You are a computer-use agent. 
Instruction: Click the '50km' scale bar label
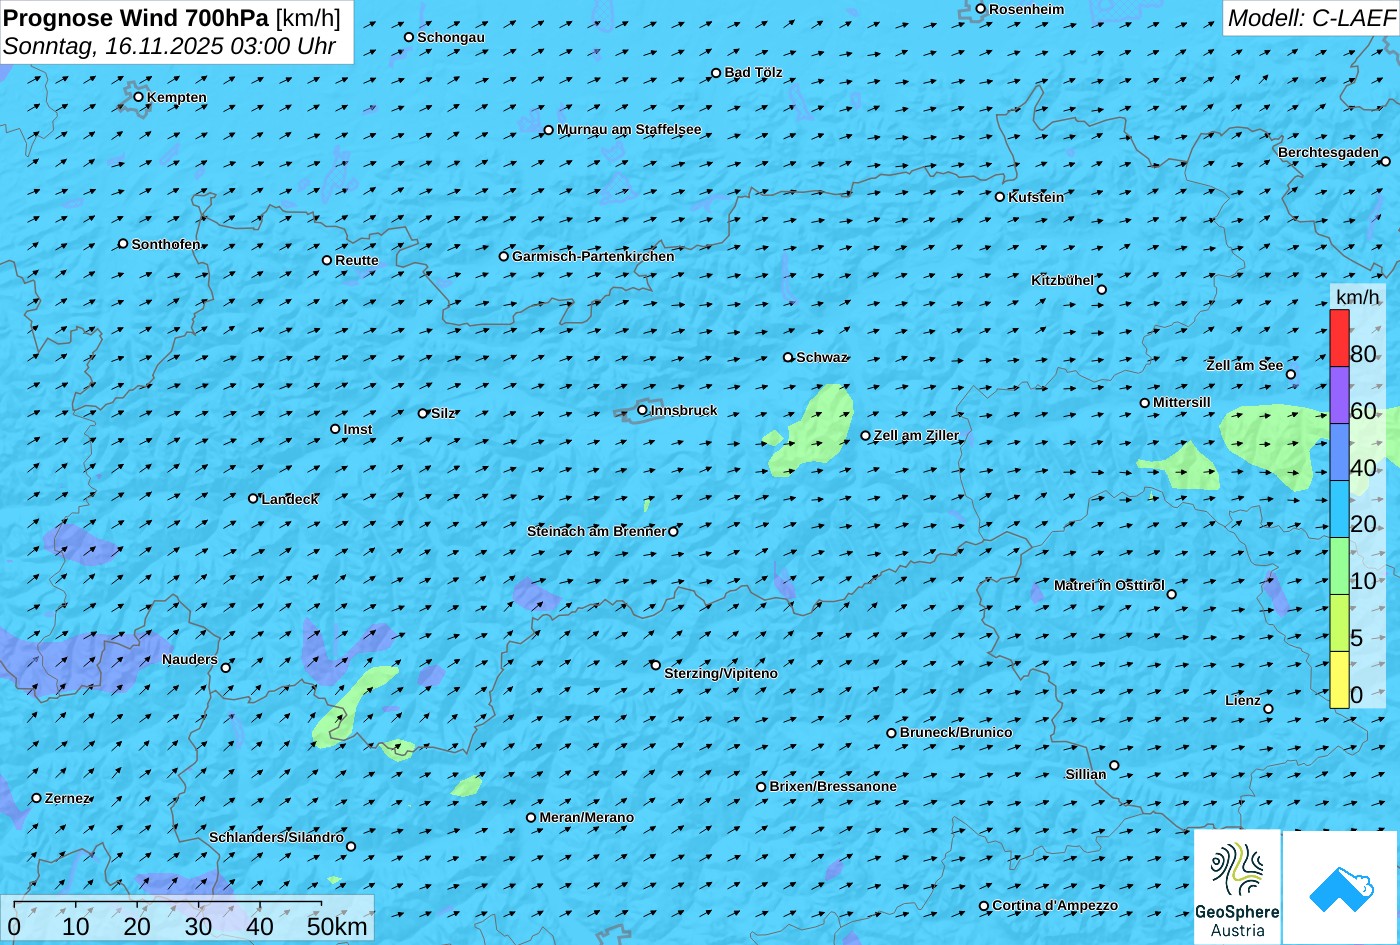(x=337, y=926)
